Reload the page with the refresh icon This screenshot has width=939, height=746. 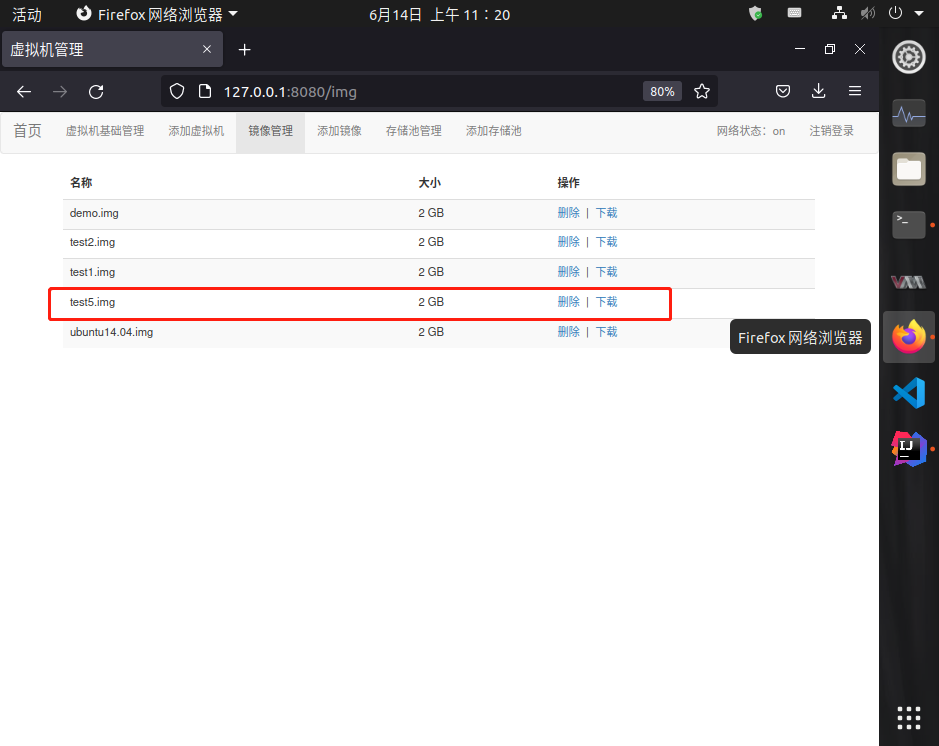(96, 92)
